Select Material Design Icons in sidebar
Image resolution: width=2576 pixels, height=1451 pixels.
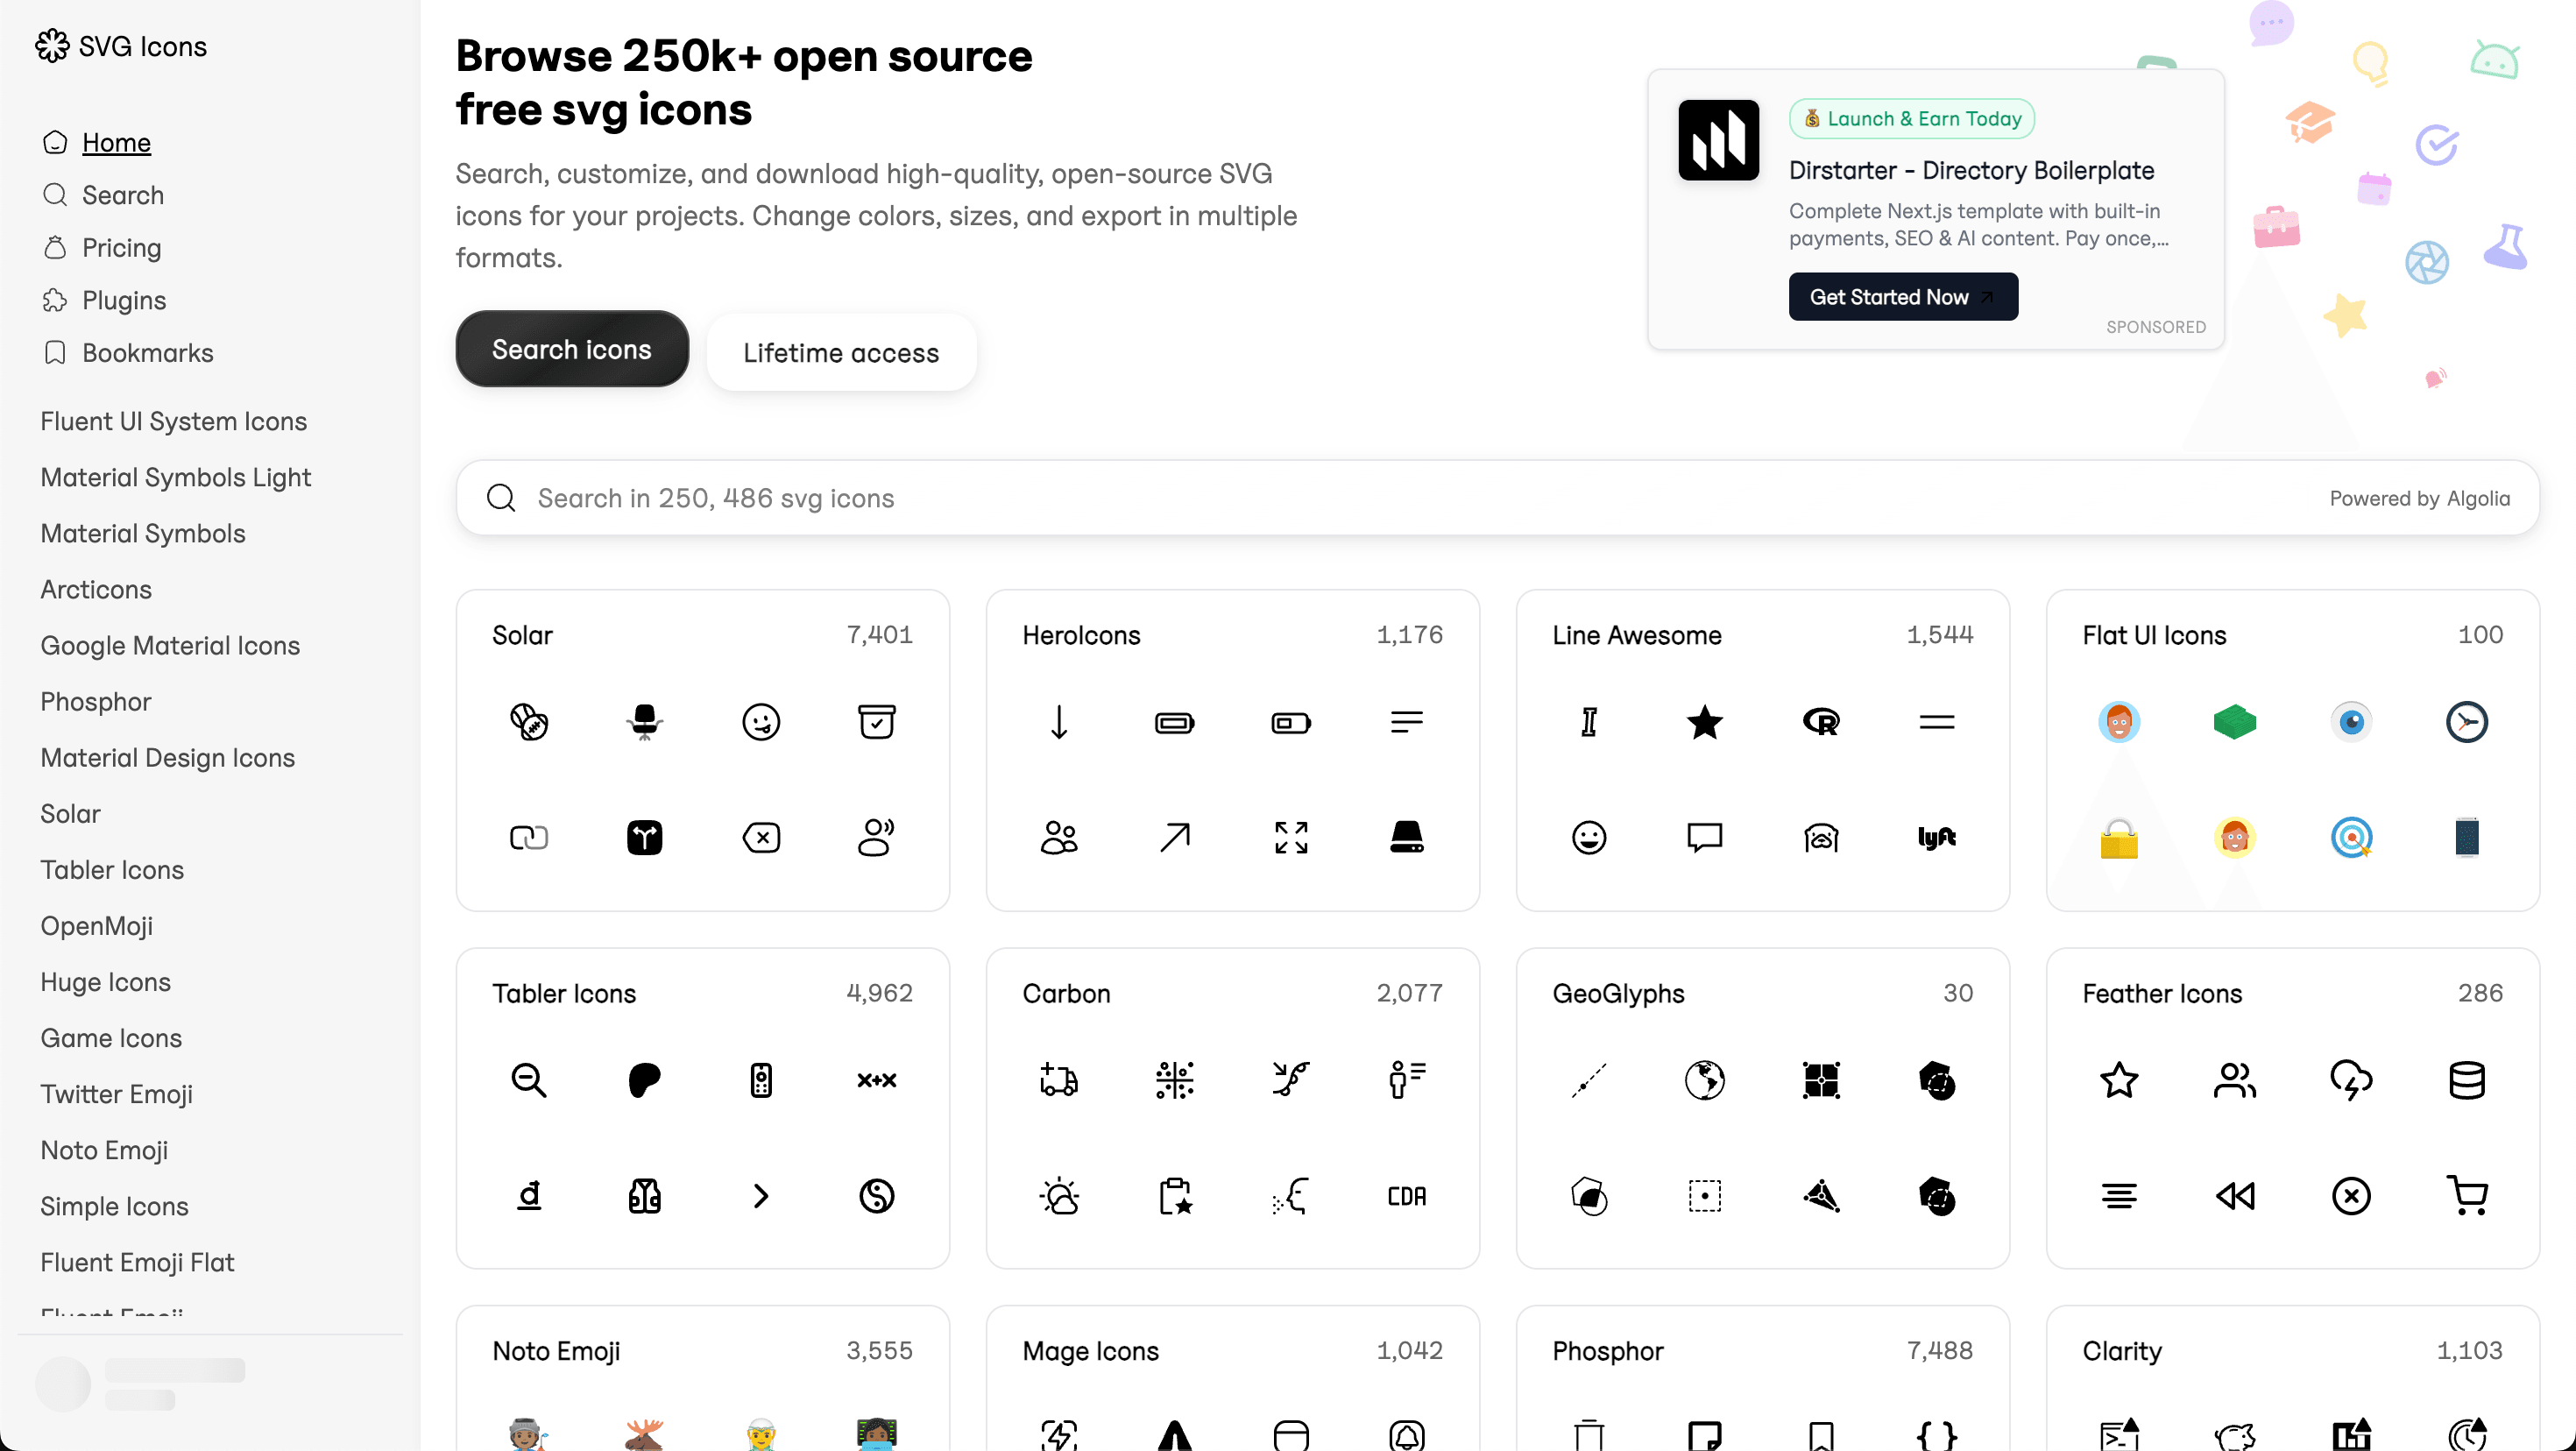167,757
